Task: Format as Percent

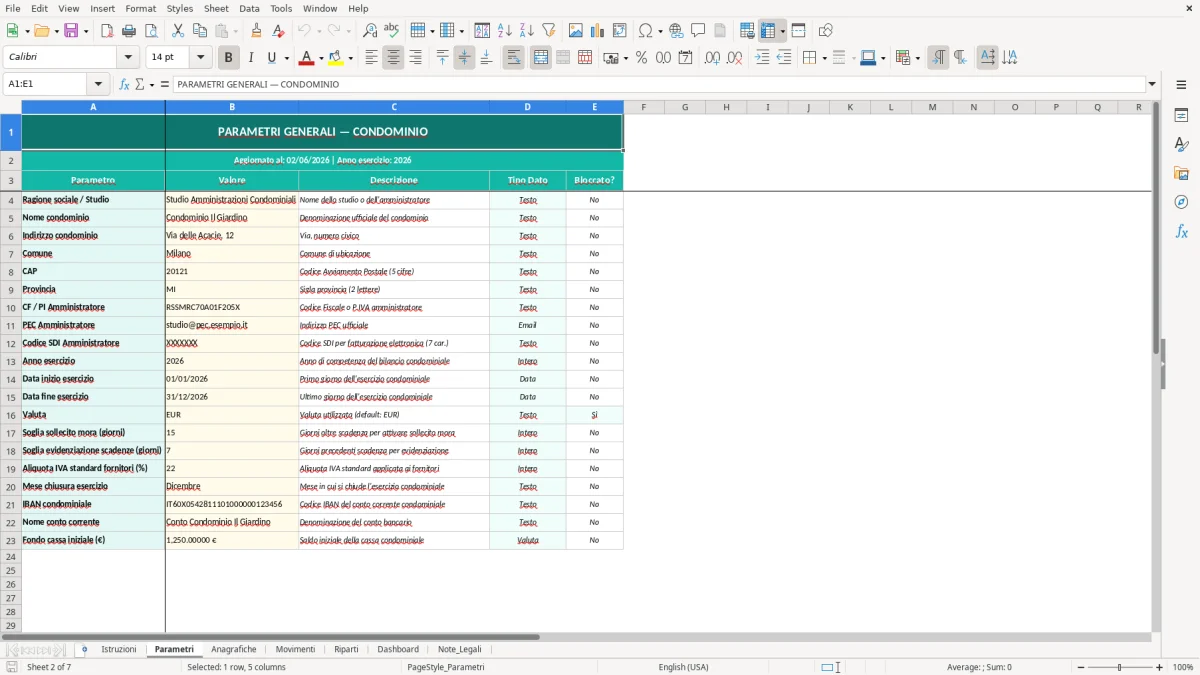Action: click(641, 58)
